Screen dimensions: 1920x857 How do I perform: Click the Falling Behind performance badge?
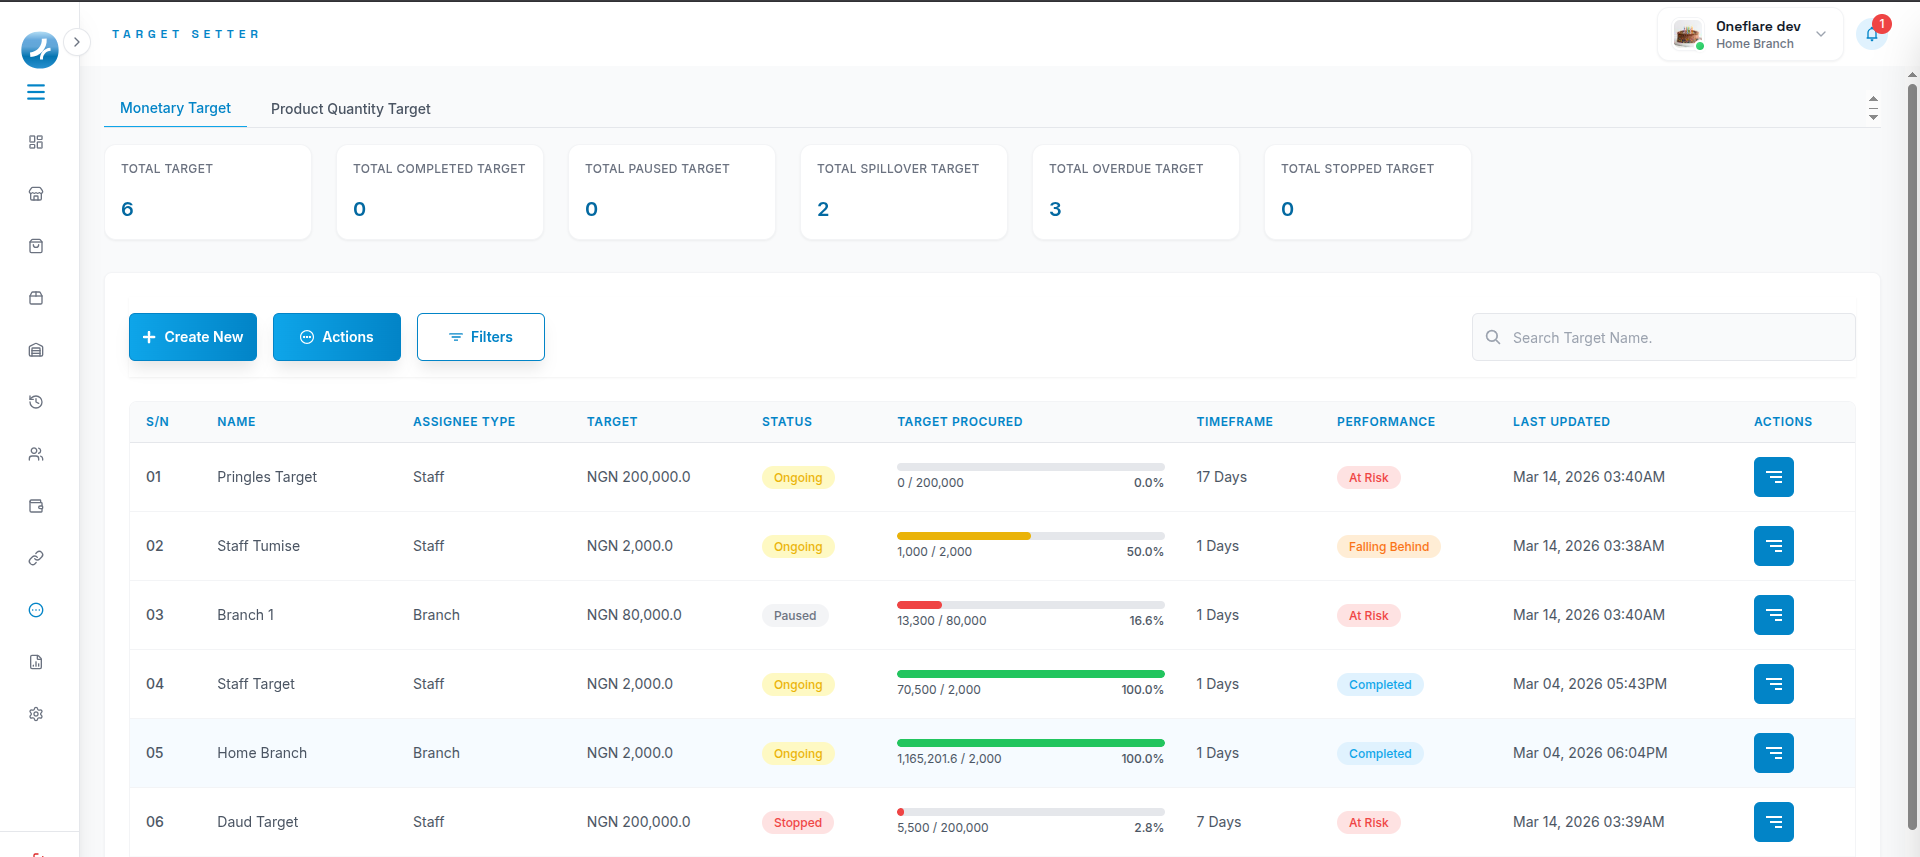[1388, 547]
